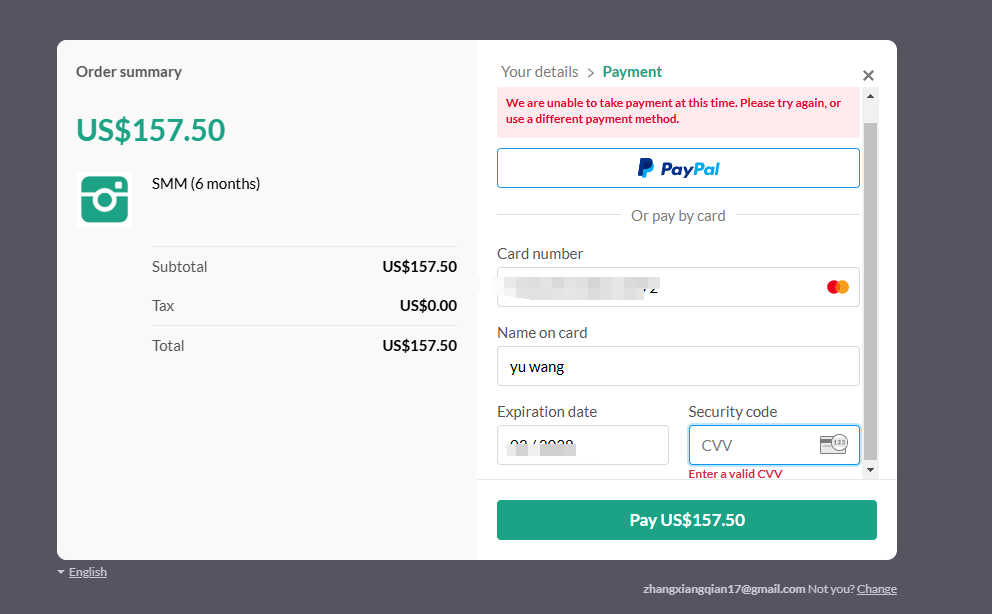Click the breadcrumb chevron after Your details
The image size is (992, 614).
coord(591,73)
